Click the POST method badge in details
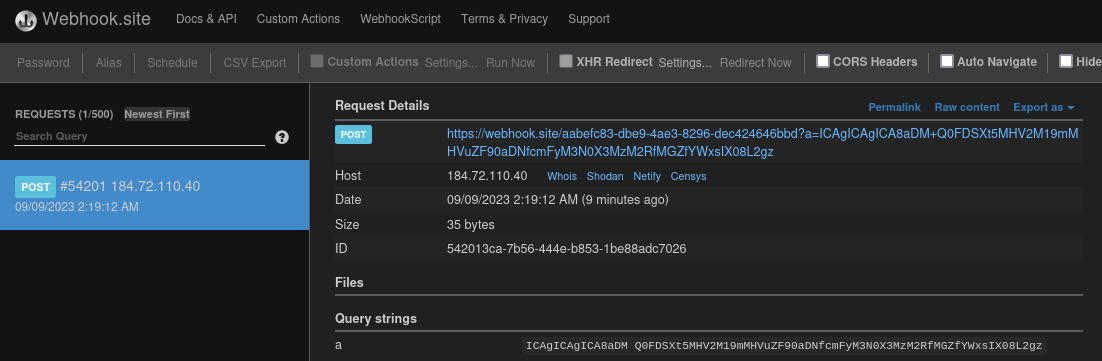This screenshot has width=1102, height=361. (354, 134)
